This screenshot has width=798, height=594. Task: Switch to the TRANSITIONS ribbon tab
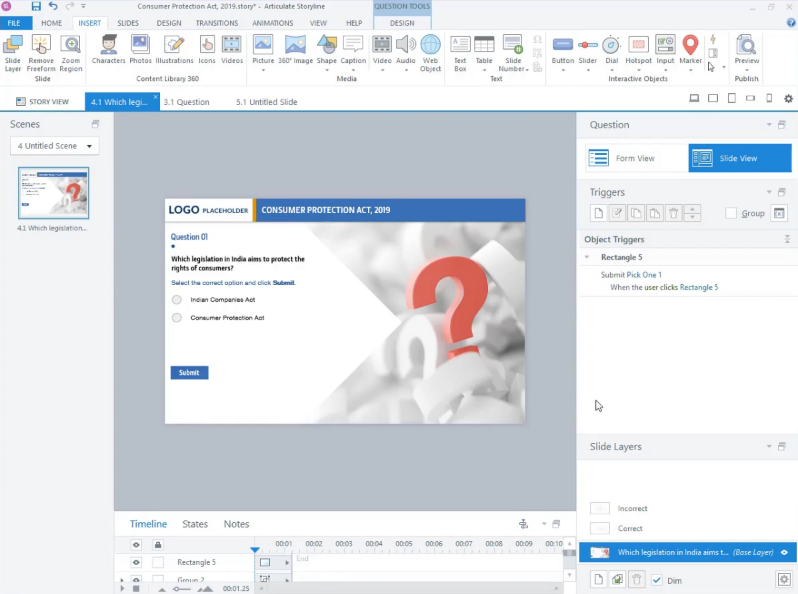point(217,23)
